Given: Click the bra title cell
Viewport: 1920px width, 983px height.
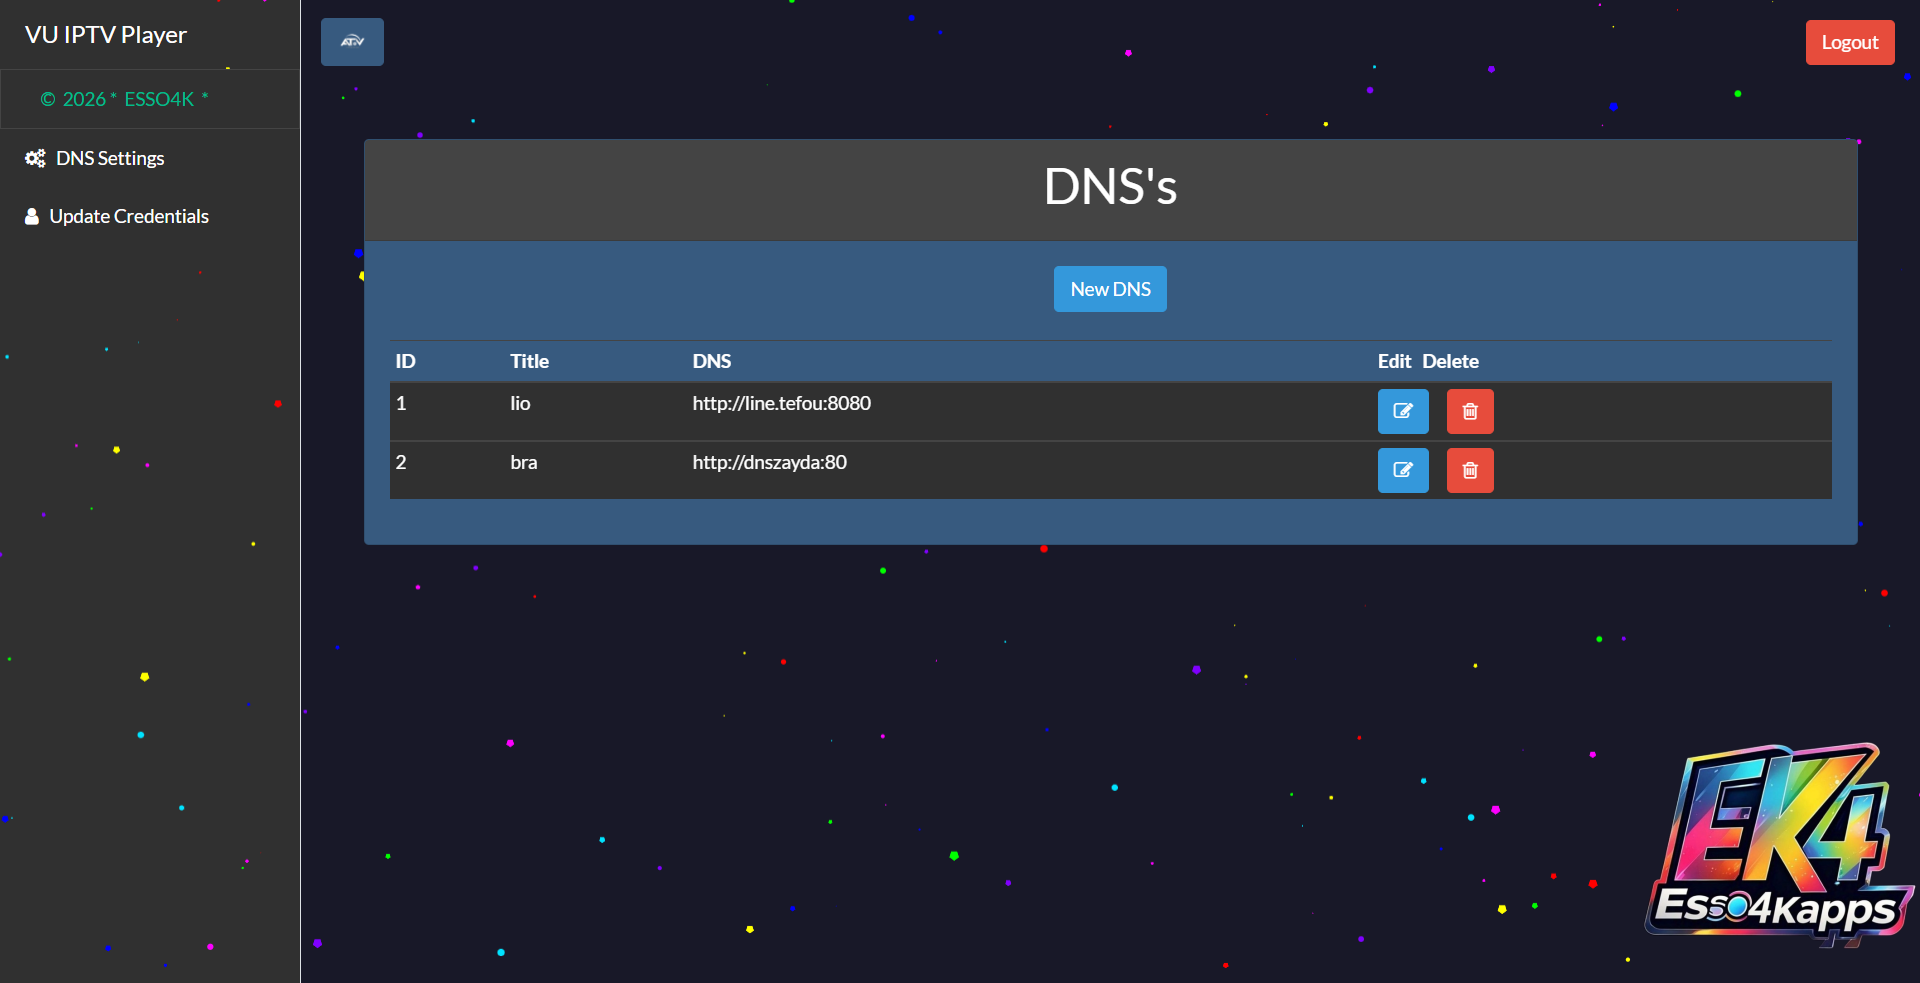Looking at the screenshot, I should point(523,462).
